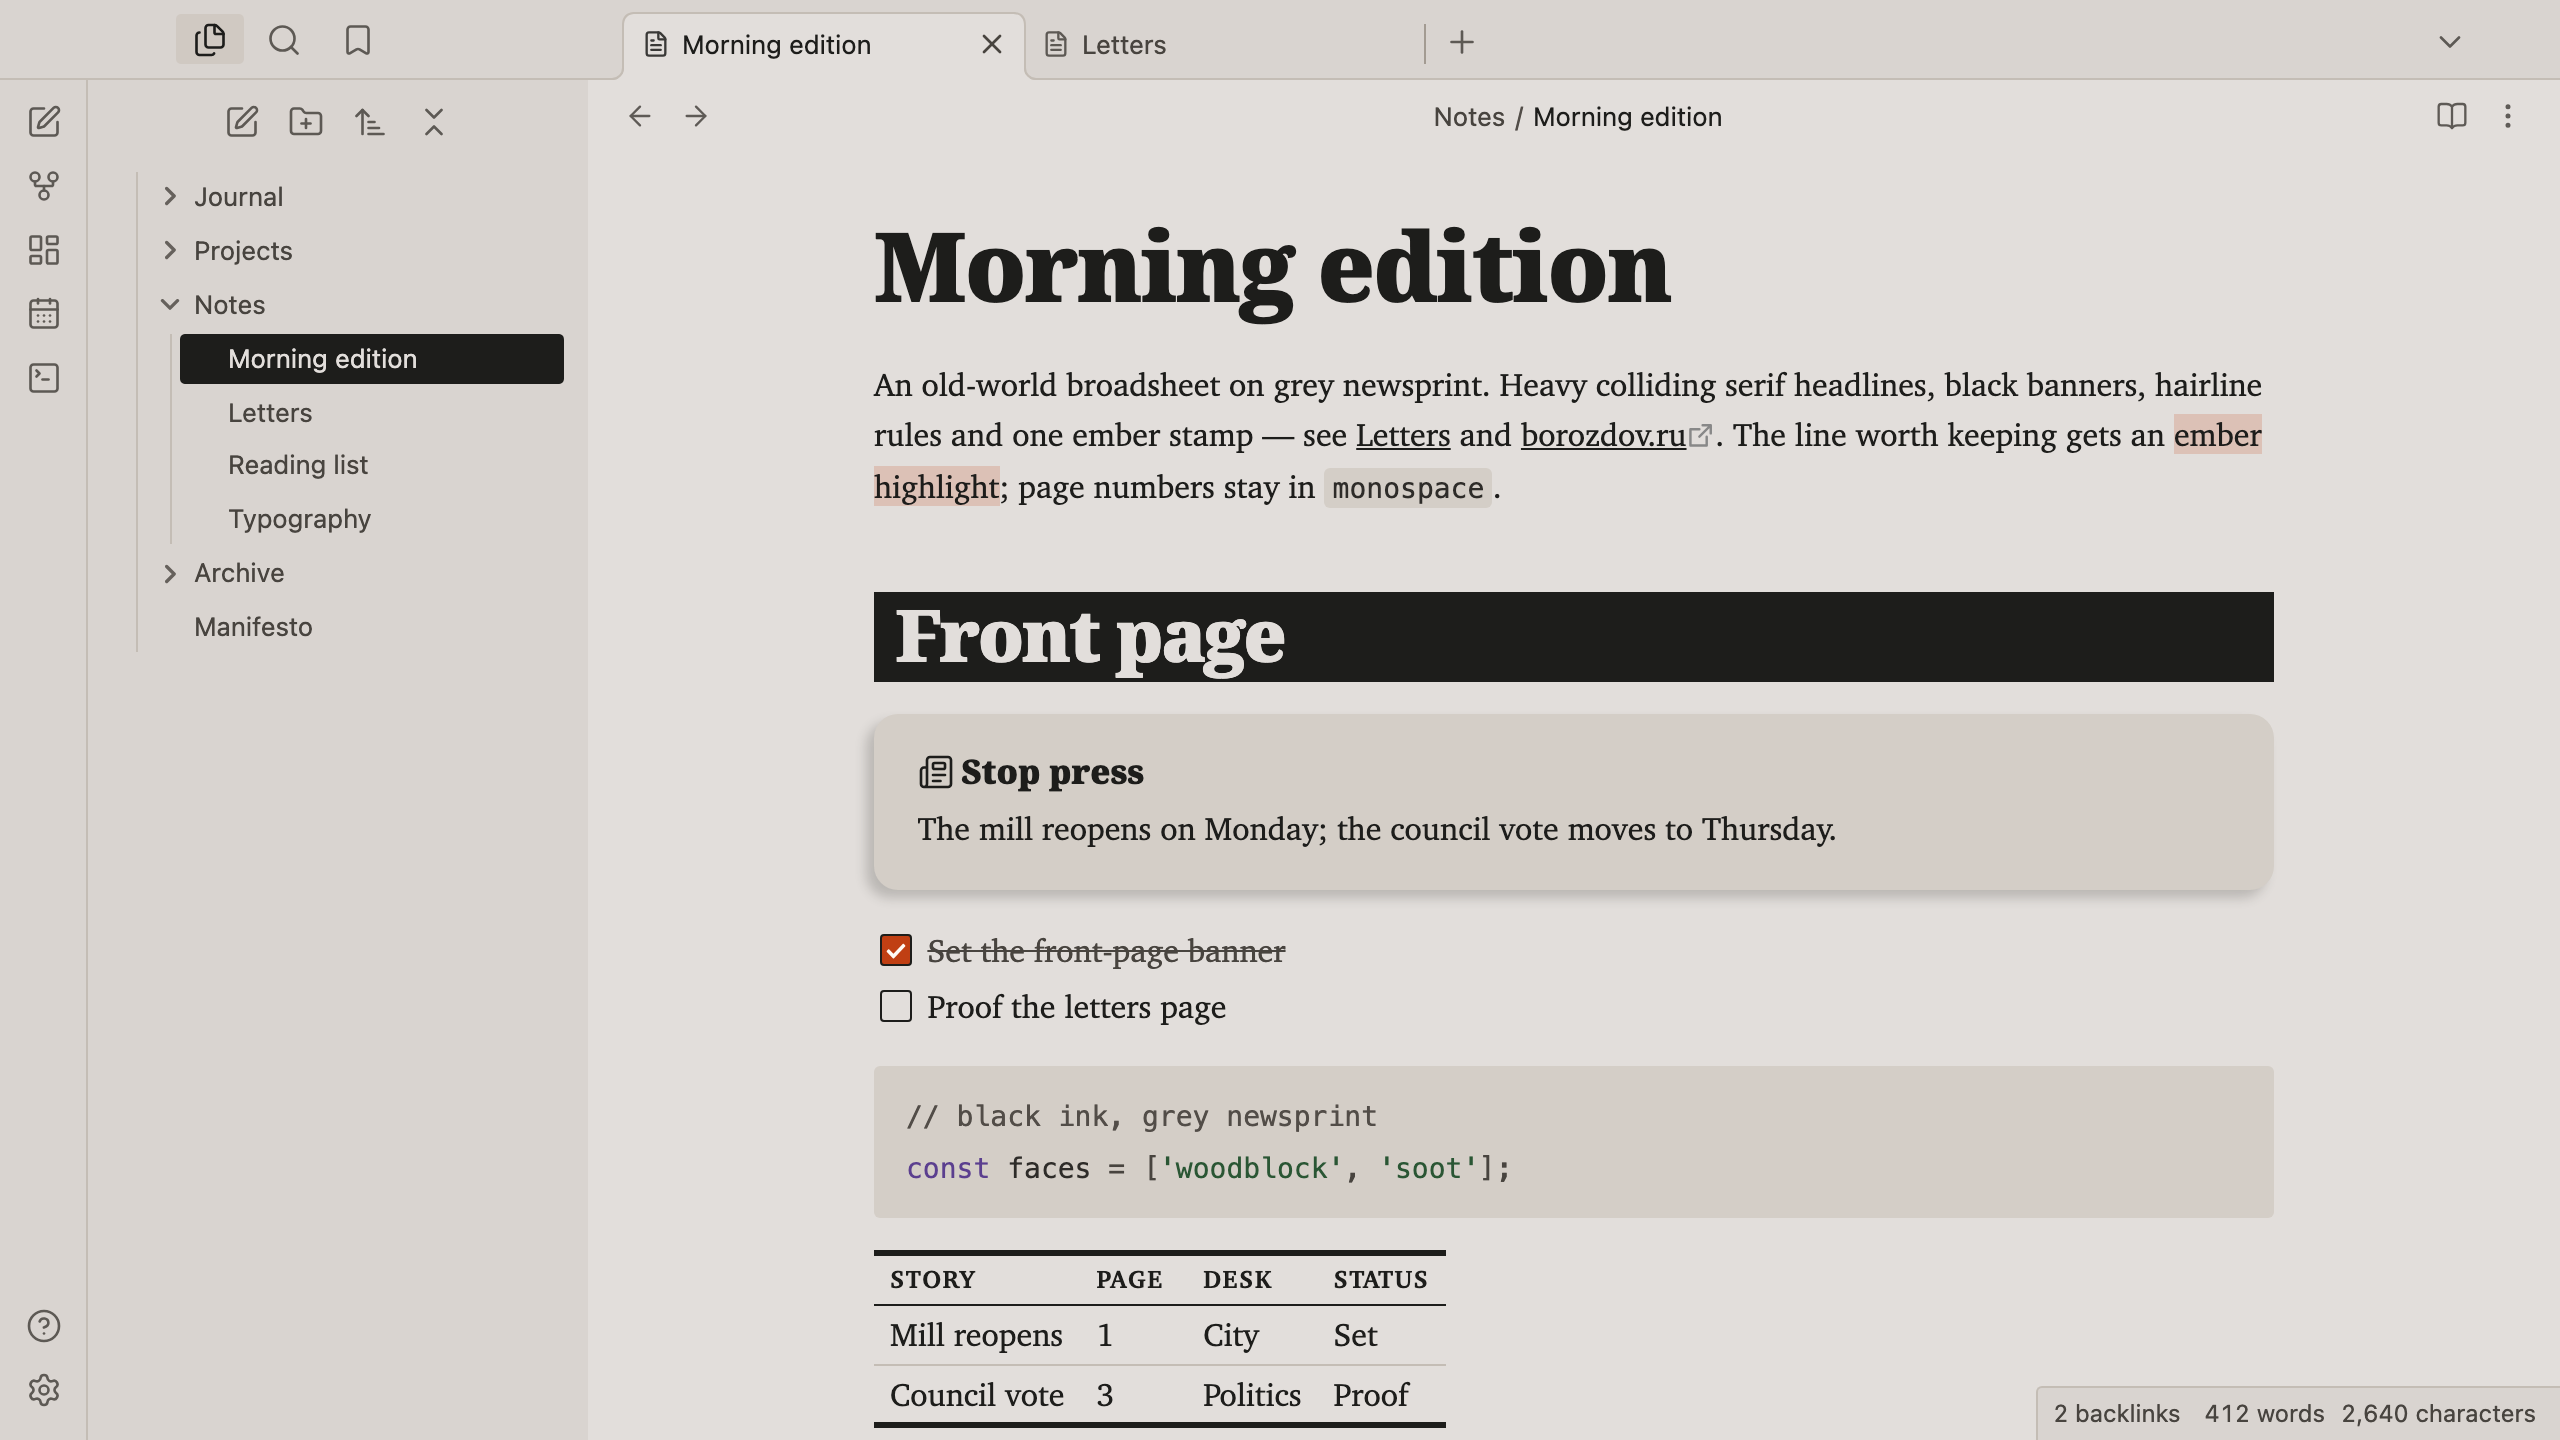Expand the Journal folder
The width and height of the screenshot is (2560, 1440).
[170, 196]
